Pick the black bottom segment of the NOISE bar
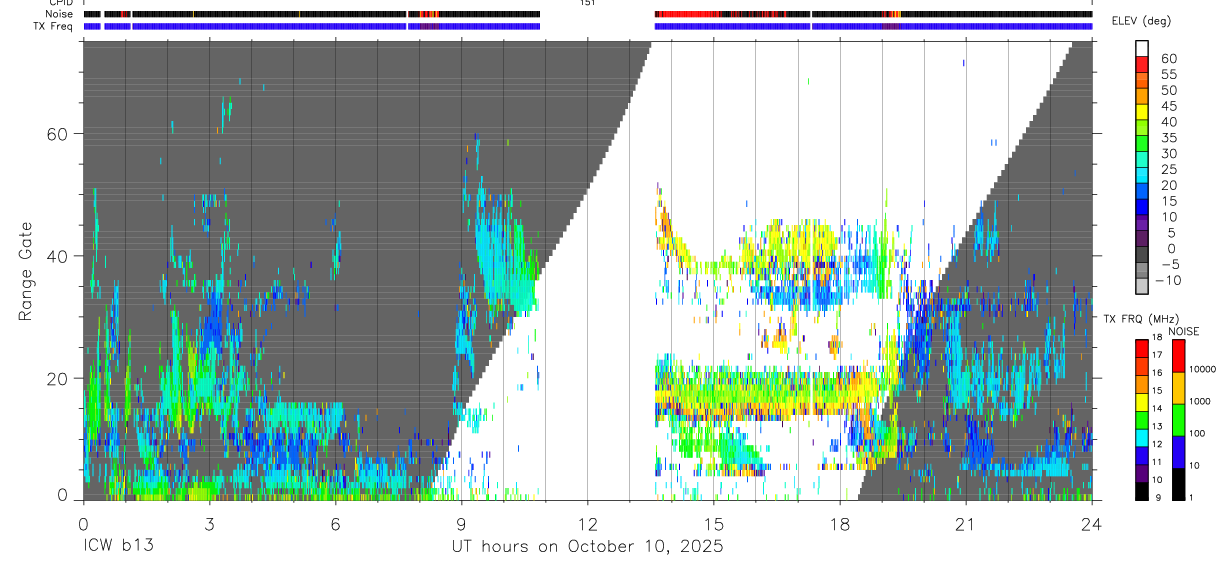The image size is (1228, 567). (1179, 483)
